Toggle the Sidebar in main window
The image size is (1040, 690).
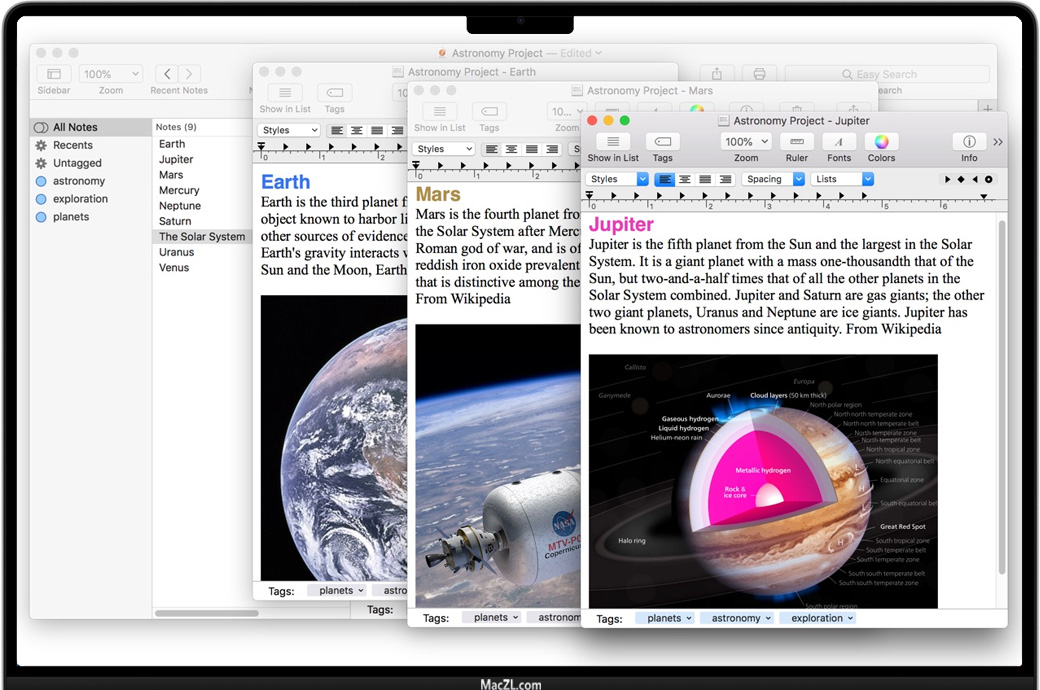pos(54,74)
